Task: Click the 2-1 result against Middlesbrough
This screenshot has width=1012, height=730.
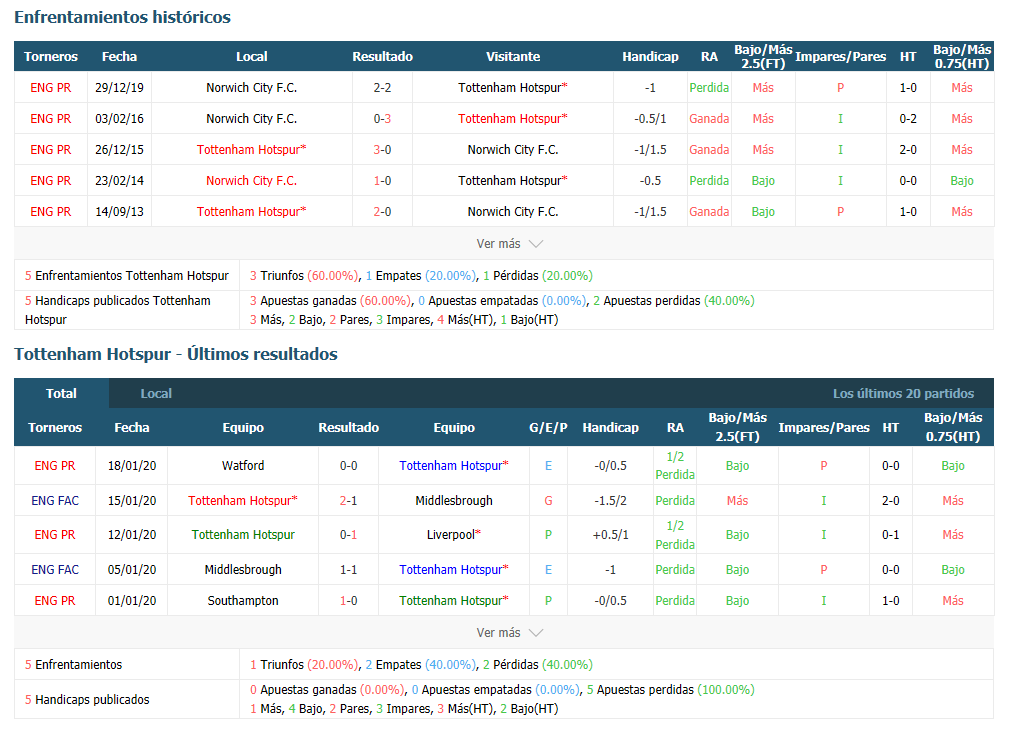Action: 349,501
